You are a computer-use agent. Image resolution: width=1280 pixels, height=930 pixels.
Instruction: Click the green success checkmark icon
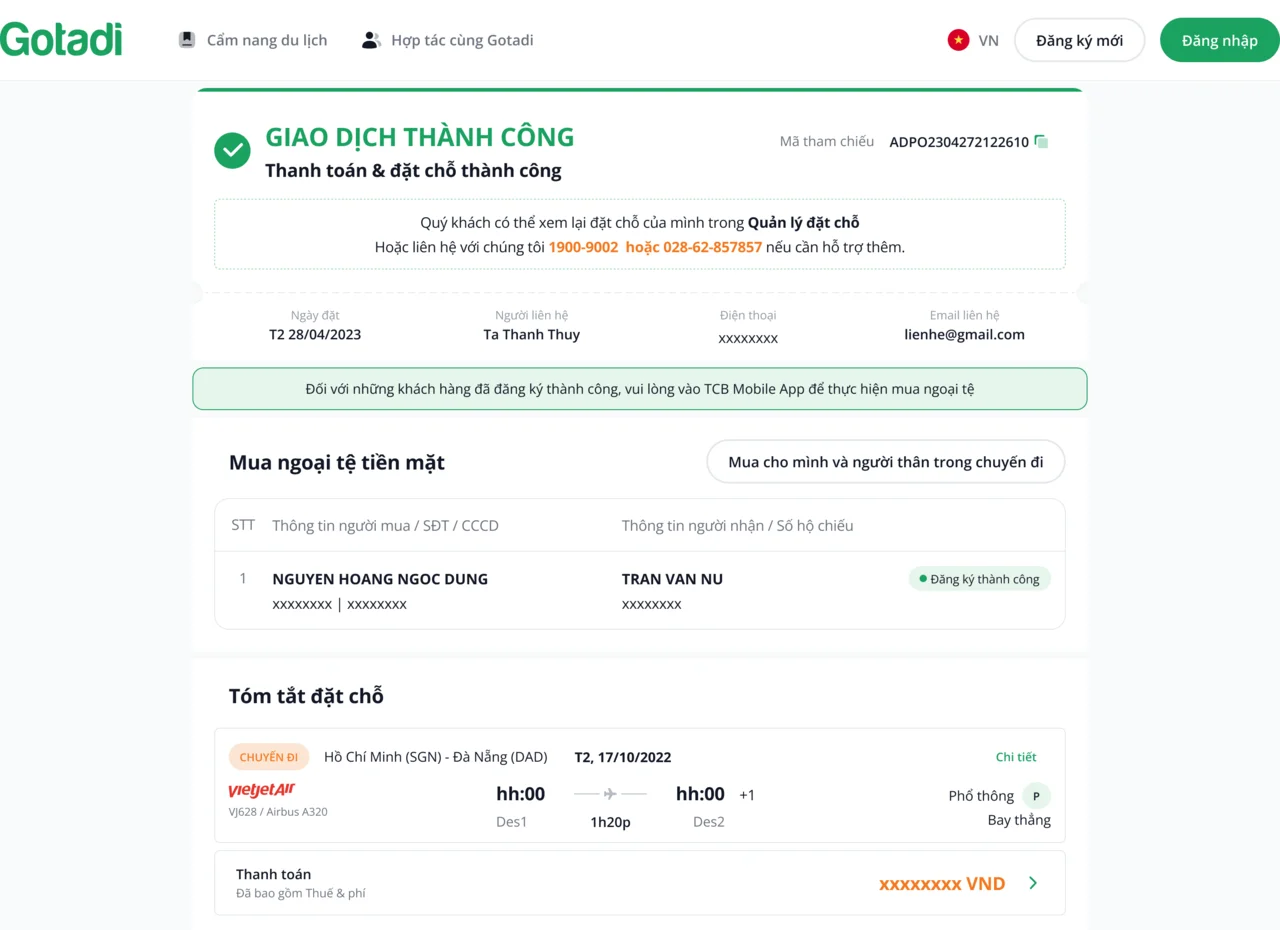pos(232,151)
